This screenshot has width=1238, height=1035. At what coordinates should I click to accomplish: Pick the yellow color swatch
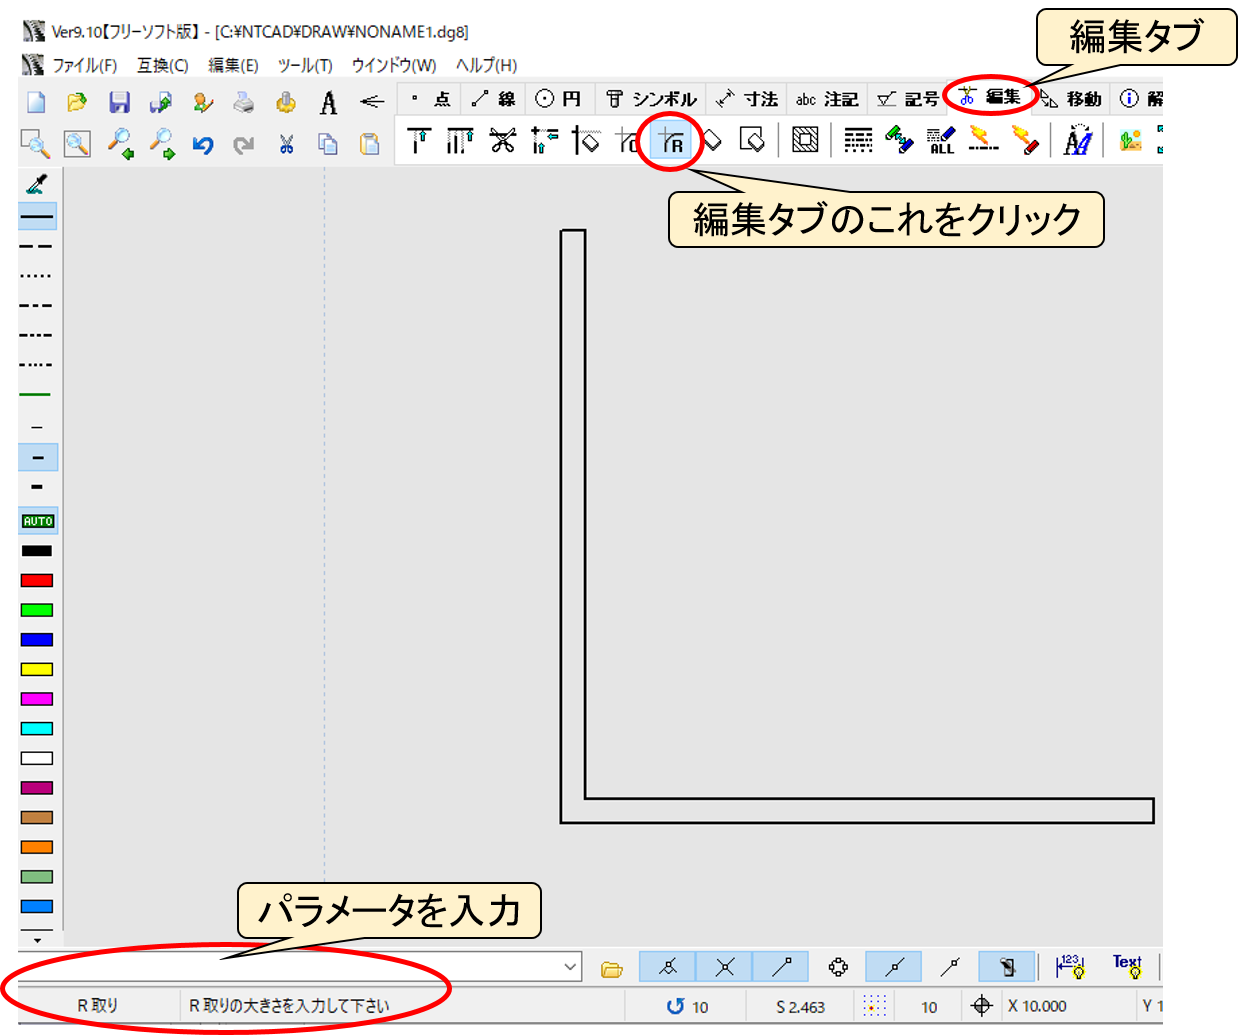click(x=37, y=669)
